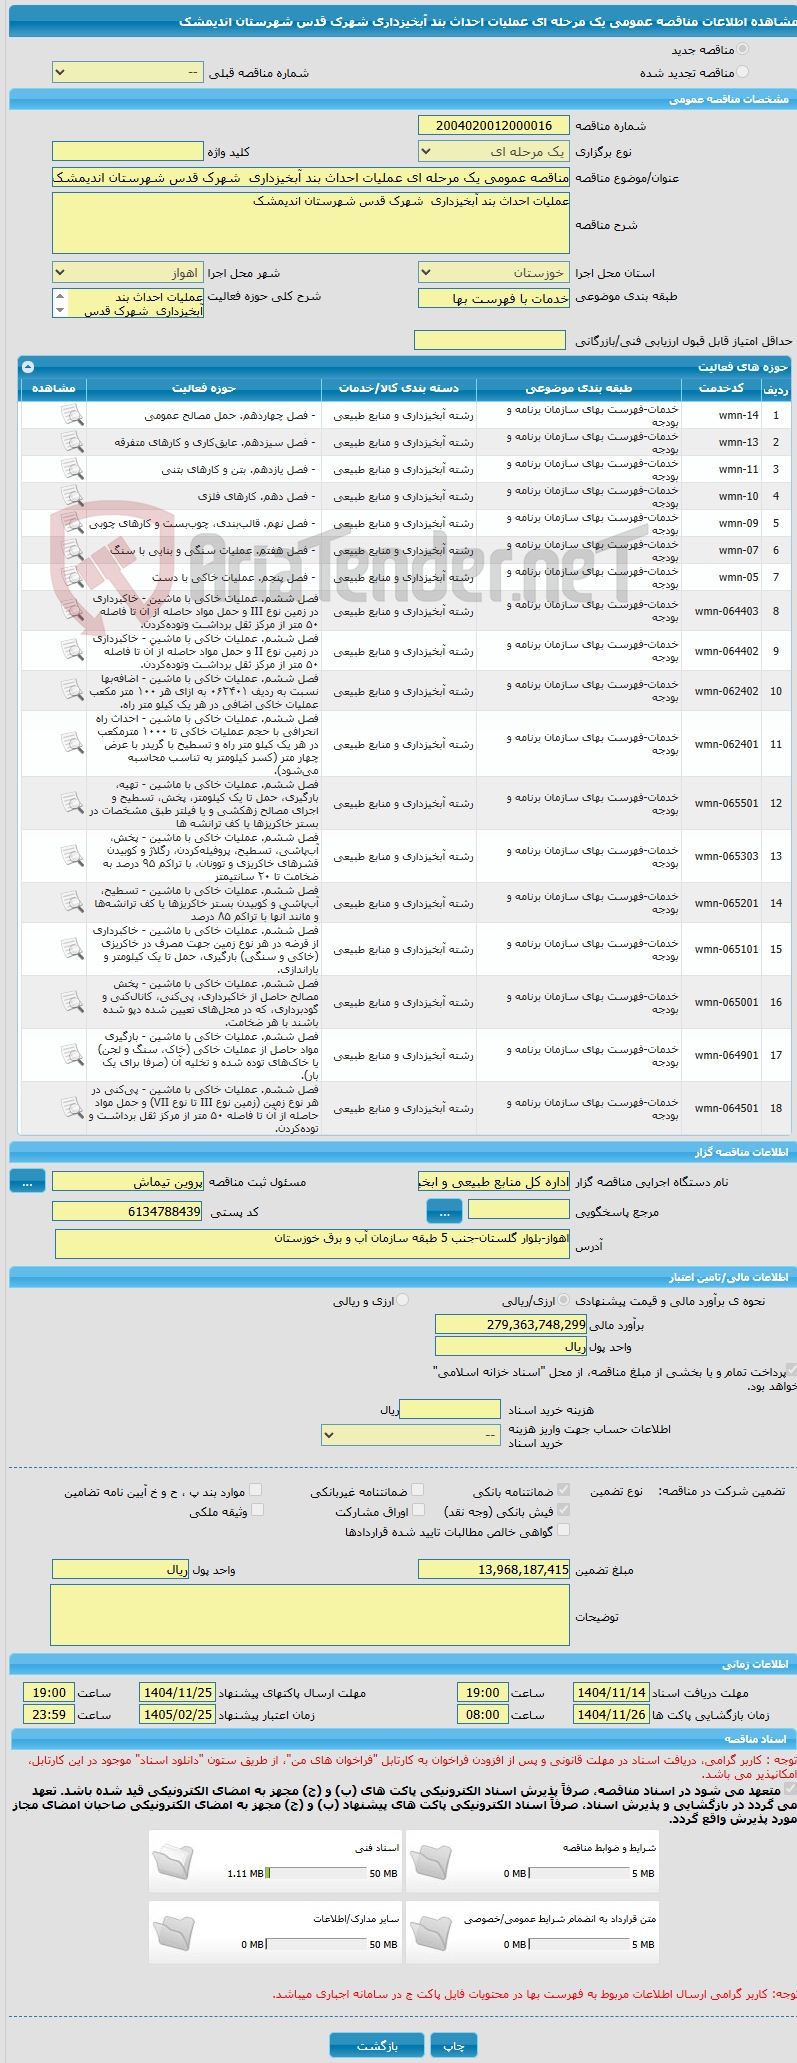Click the مبلغ تضمین amount field
Screen dimensions: 797x2063
tap(493, 1569)
